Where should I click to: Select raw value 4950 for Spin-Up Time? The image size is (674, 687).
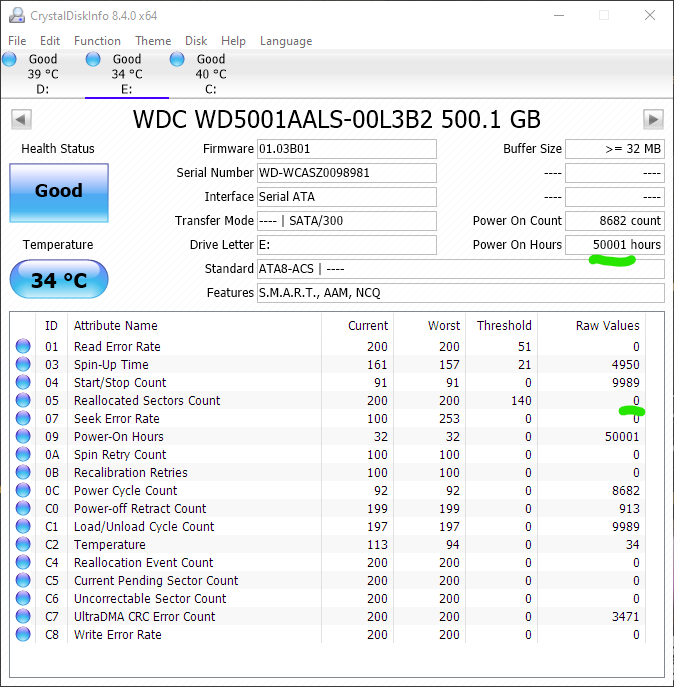(x=625, y=364)
